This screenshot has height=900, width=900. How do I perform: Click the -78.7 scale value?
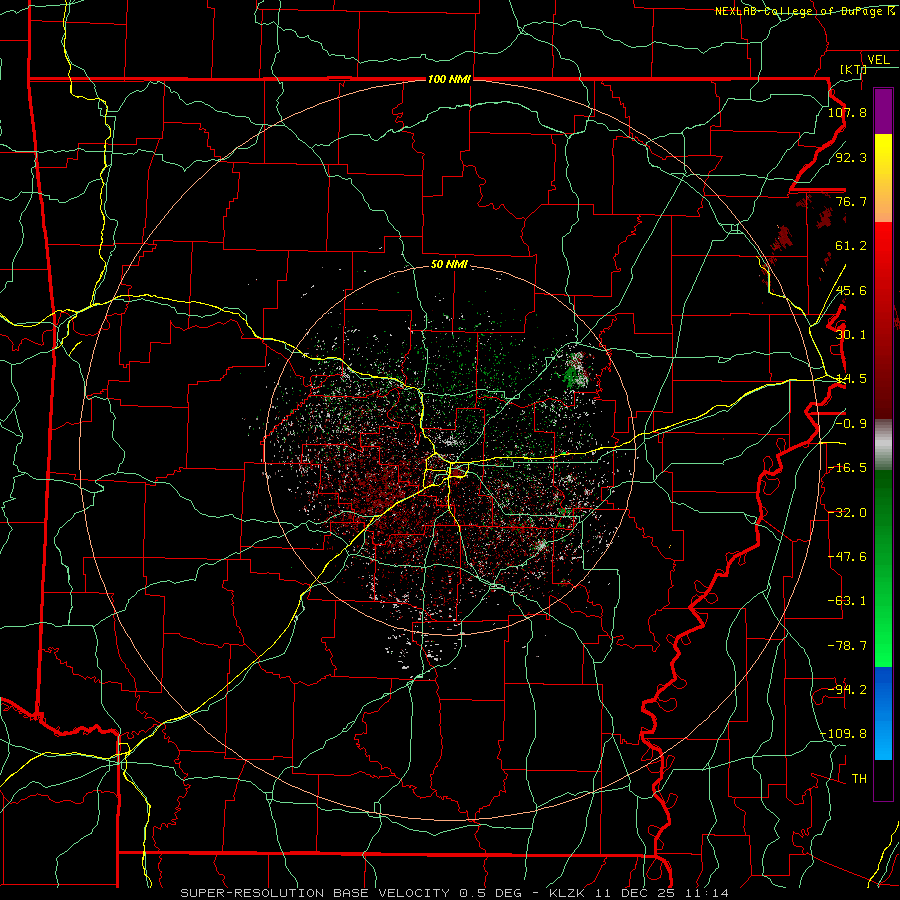(847, 646)
